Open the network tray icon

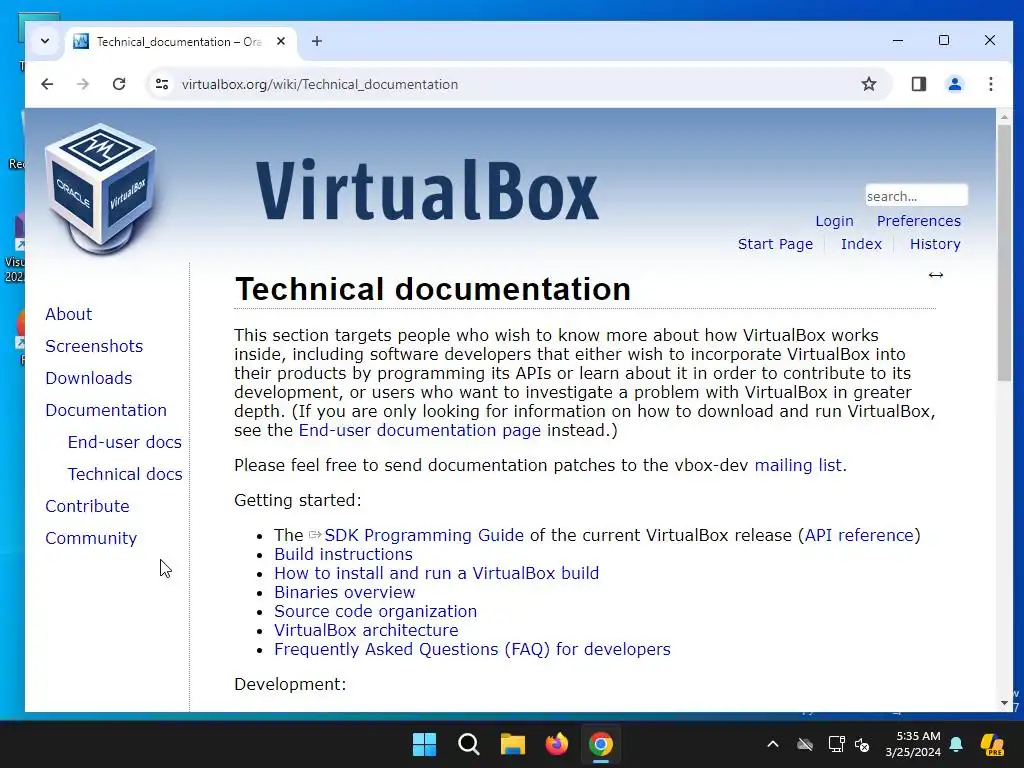pyautogui.click(x=836, y=744)
